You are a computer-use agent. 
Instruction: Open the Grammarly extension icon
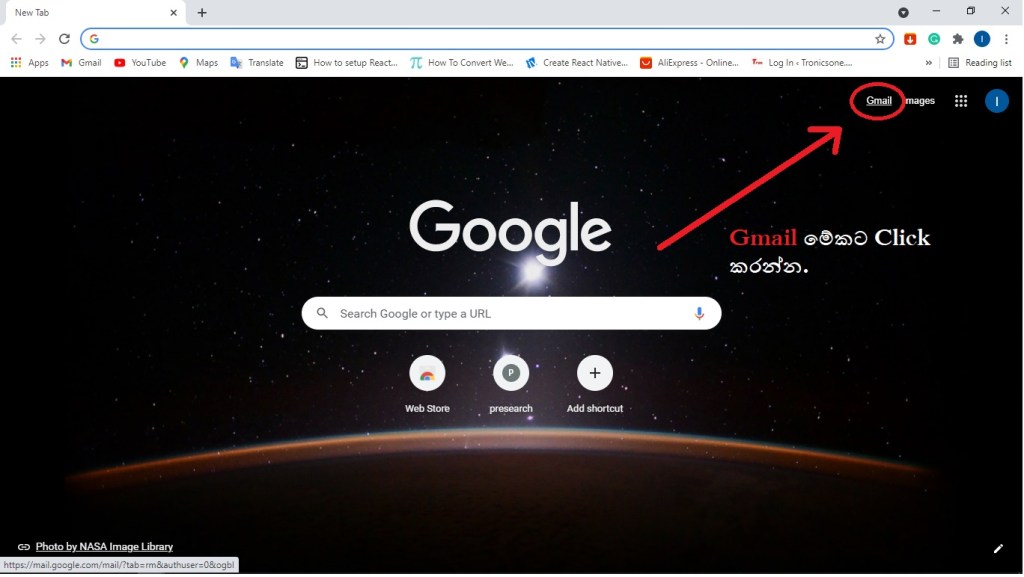934,39
